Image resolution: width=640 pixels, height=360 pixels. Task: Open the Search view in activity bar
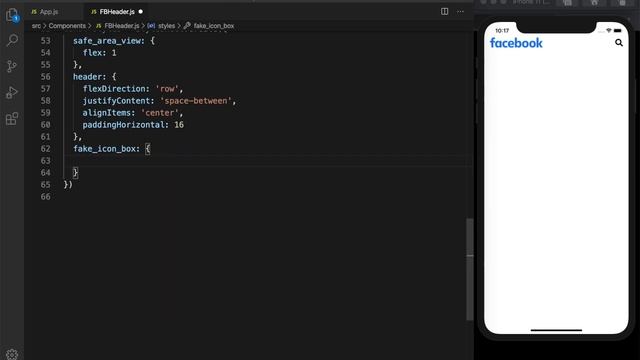coord(12,40)
